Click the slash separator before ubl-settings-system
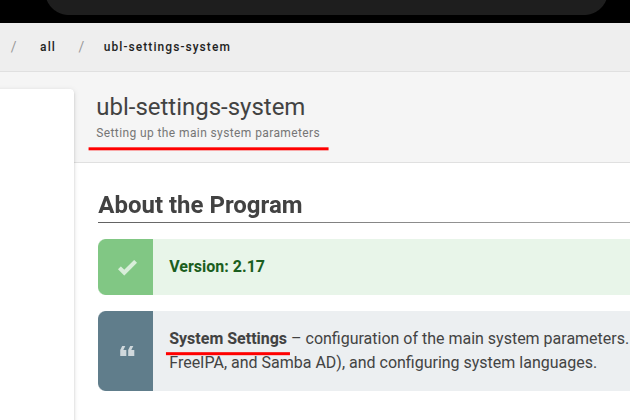The image size is (630, 420). click(81, 47)
